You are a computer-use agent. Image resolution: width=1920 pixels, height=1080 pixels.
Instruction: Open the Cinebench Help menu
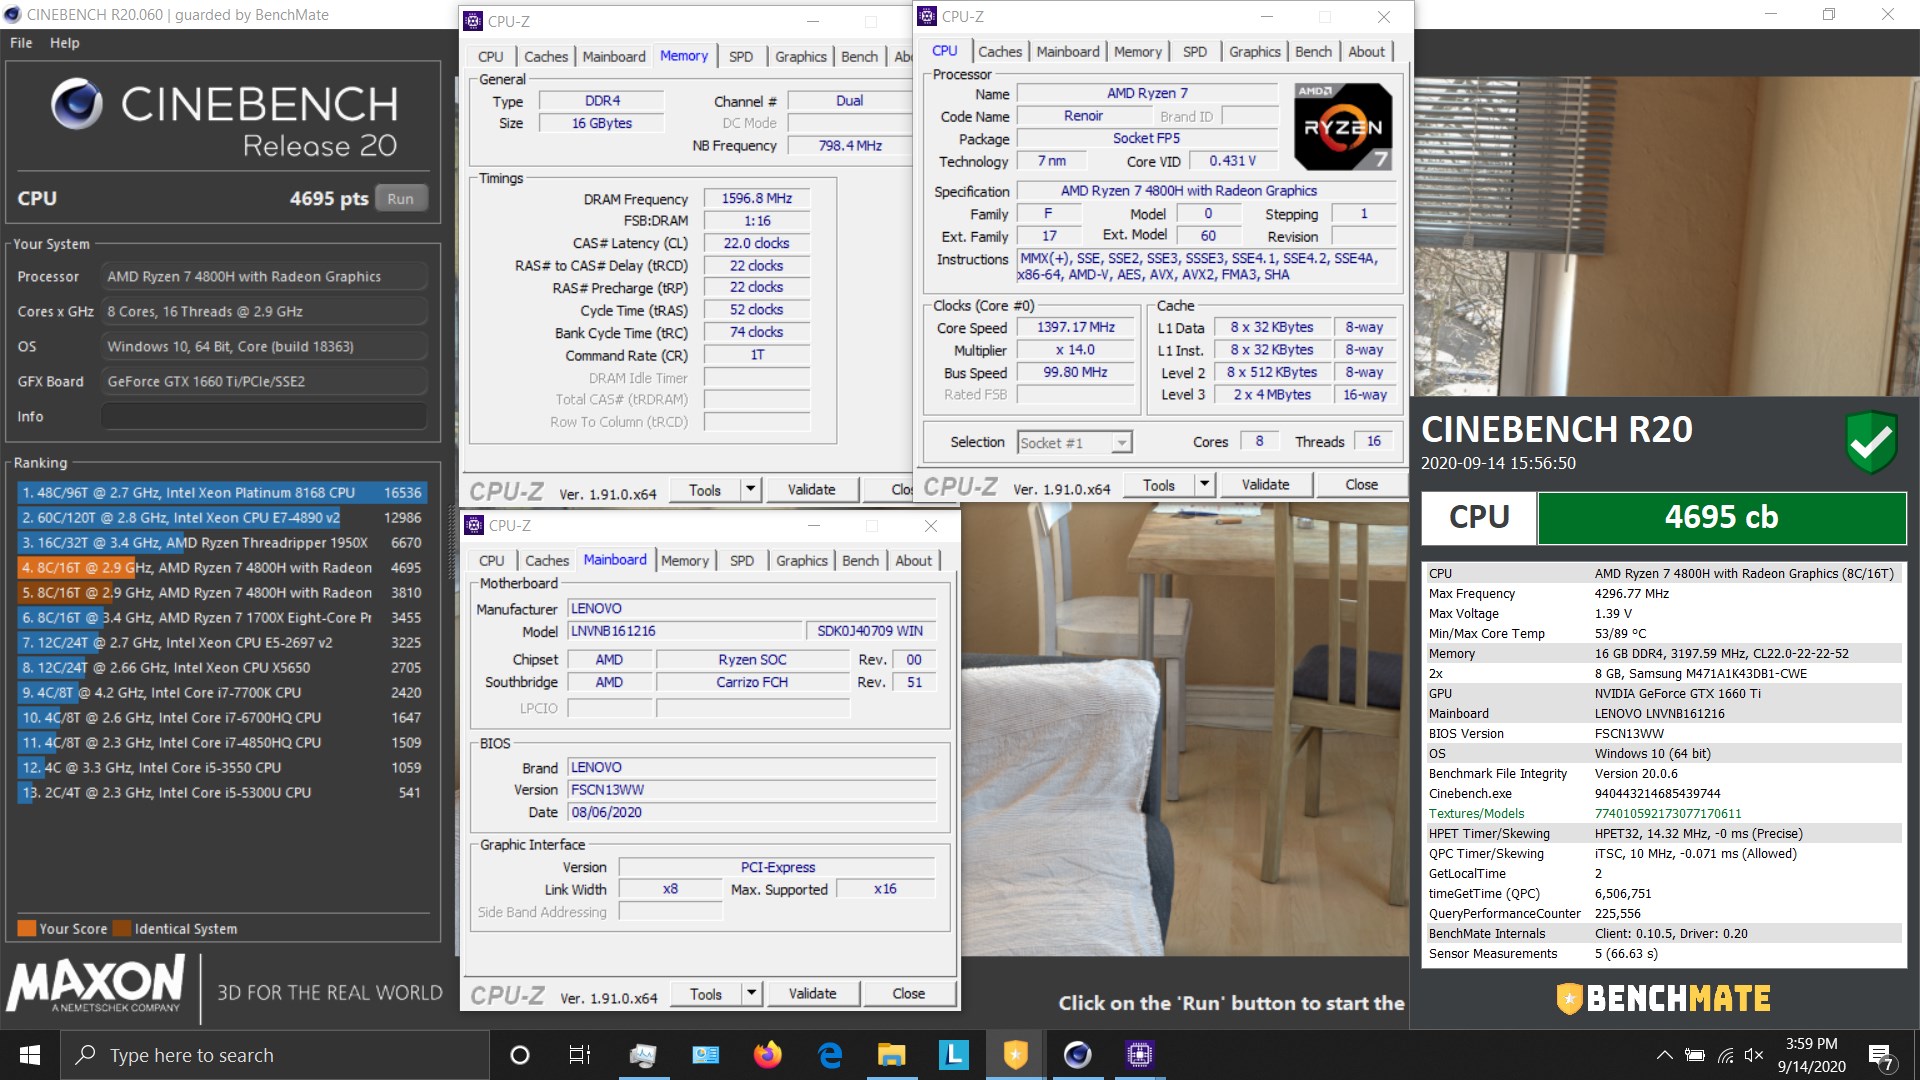pos(65,43)
